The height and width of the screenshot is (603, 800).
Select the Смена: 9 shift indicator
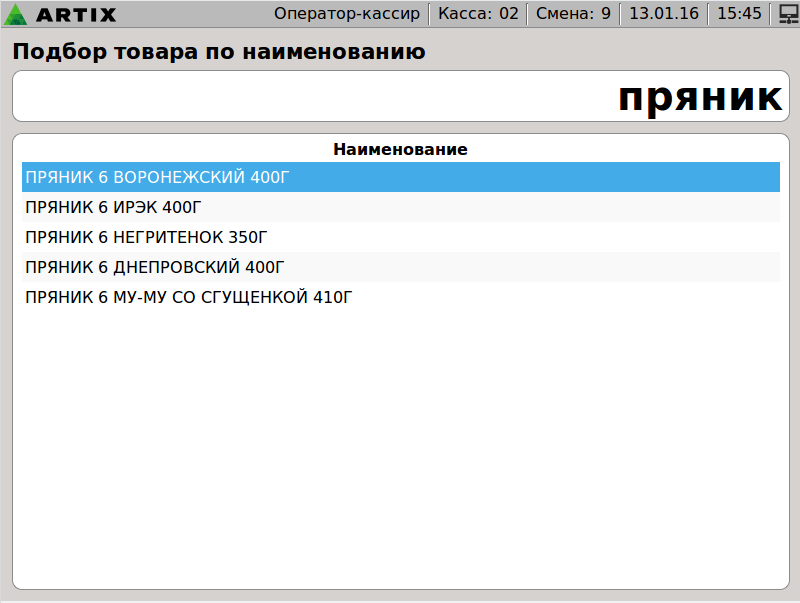click(x=573, y=14)
